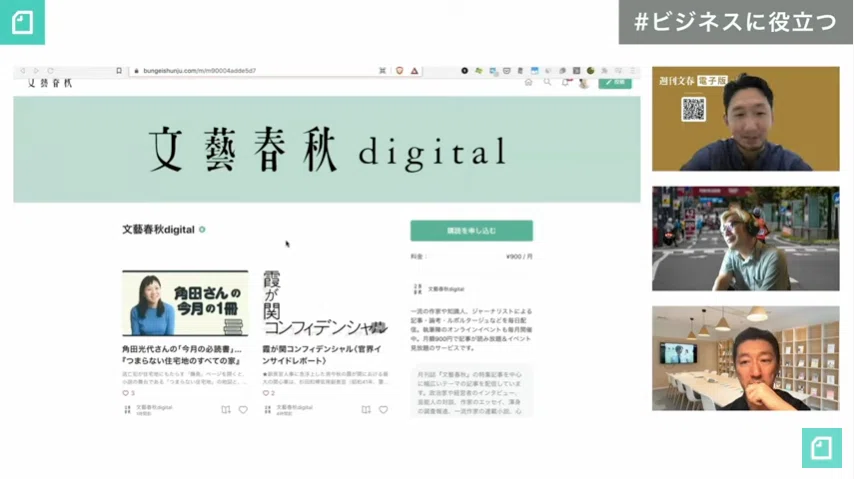Click the gray box text starting 月刊誌『文藝春秋』
The image size is (854, 479).
(471, 392)
